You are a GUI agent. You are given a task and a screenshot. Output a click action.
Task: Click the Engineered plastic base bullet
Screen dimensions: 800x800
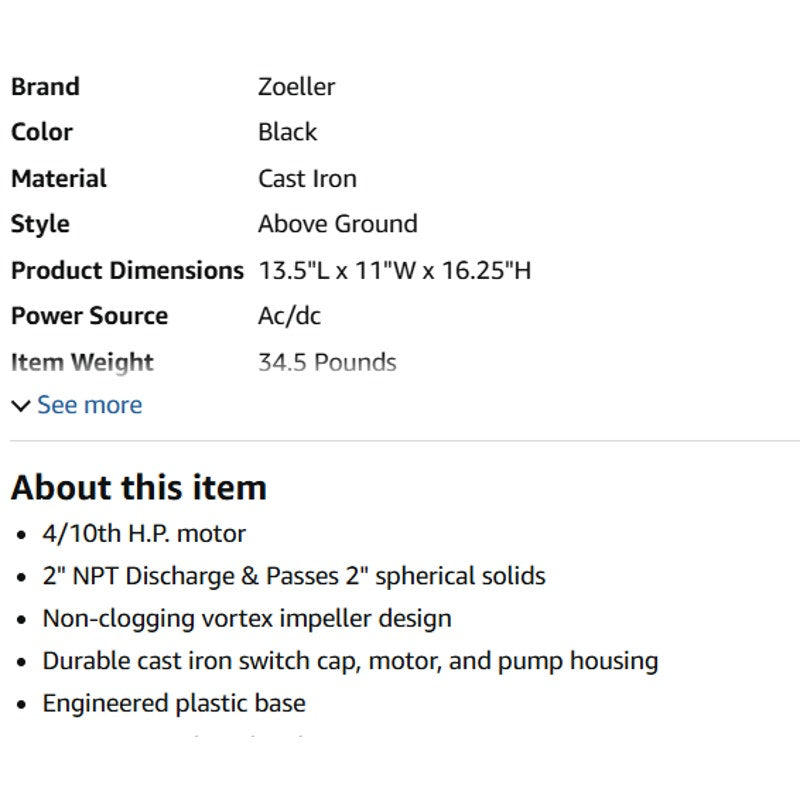pos(174,704)
